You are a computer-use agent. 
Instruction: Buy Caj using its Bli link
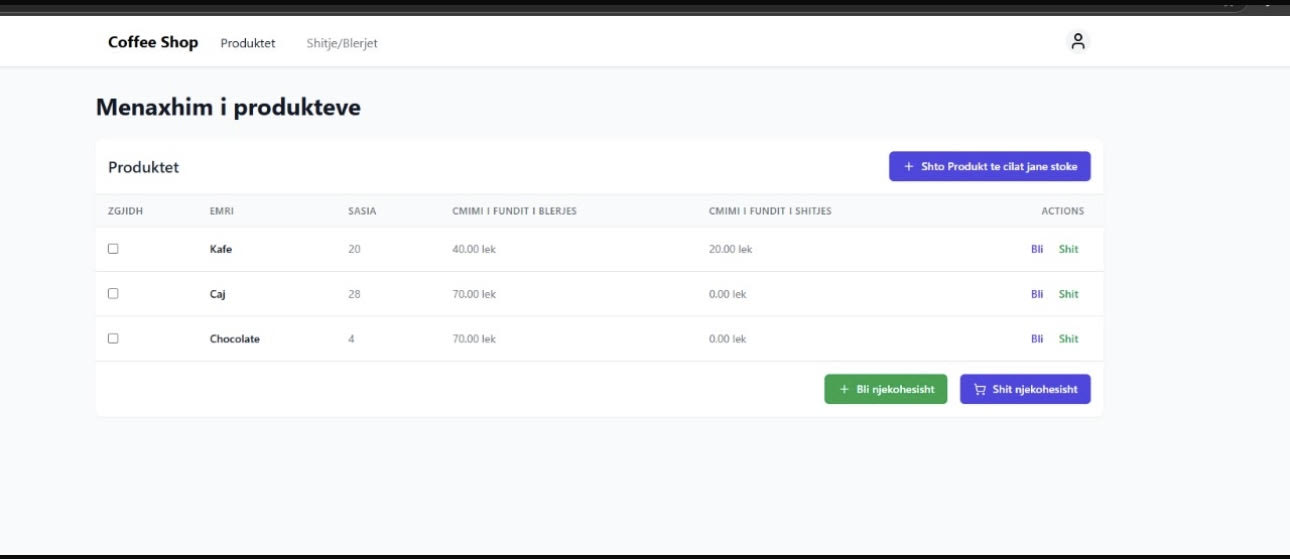1037,294
